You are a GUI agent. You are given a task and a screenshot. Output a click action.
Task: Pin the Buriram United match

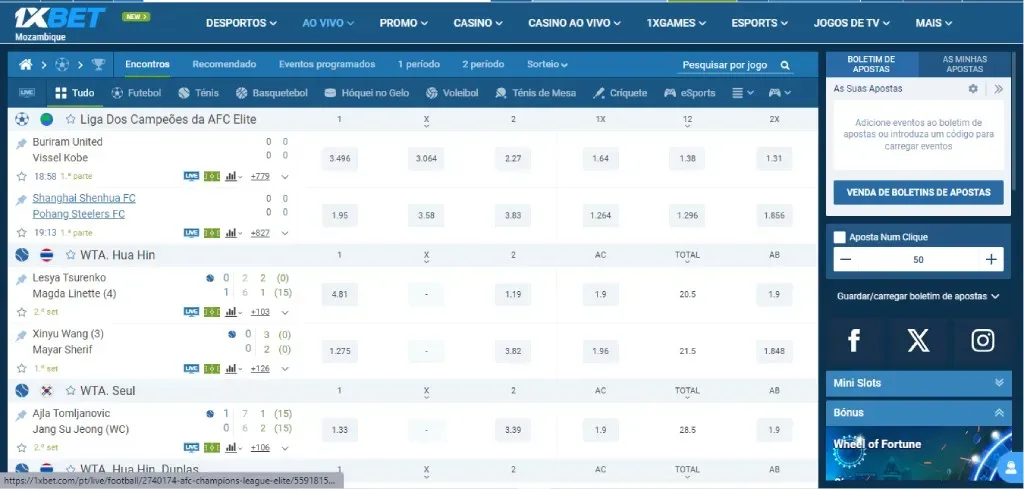(x=22, y=143)
